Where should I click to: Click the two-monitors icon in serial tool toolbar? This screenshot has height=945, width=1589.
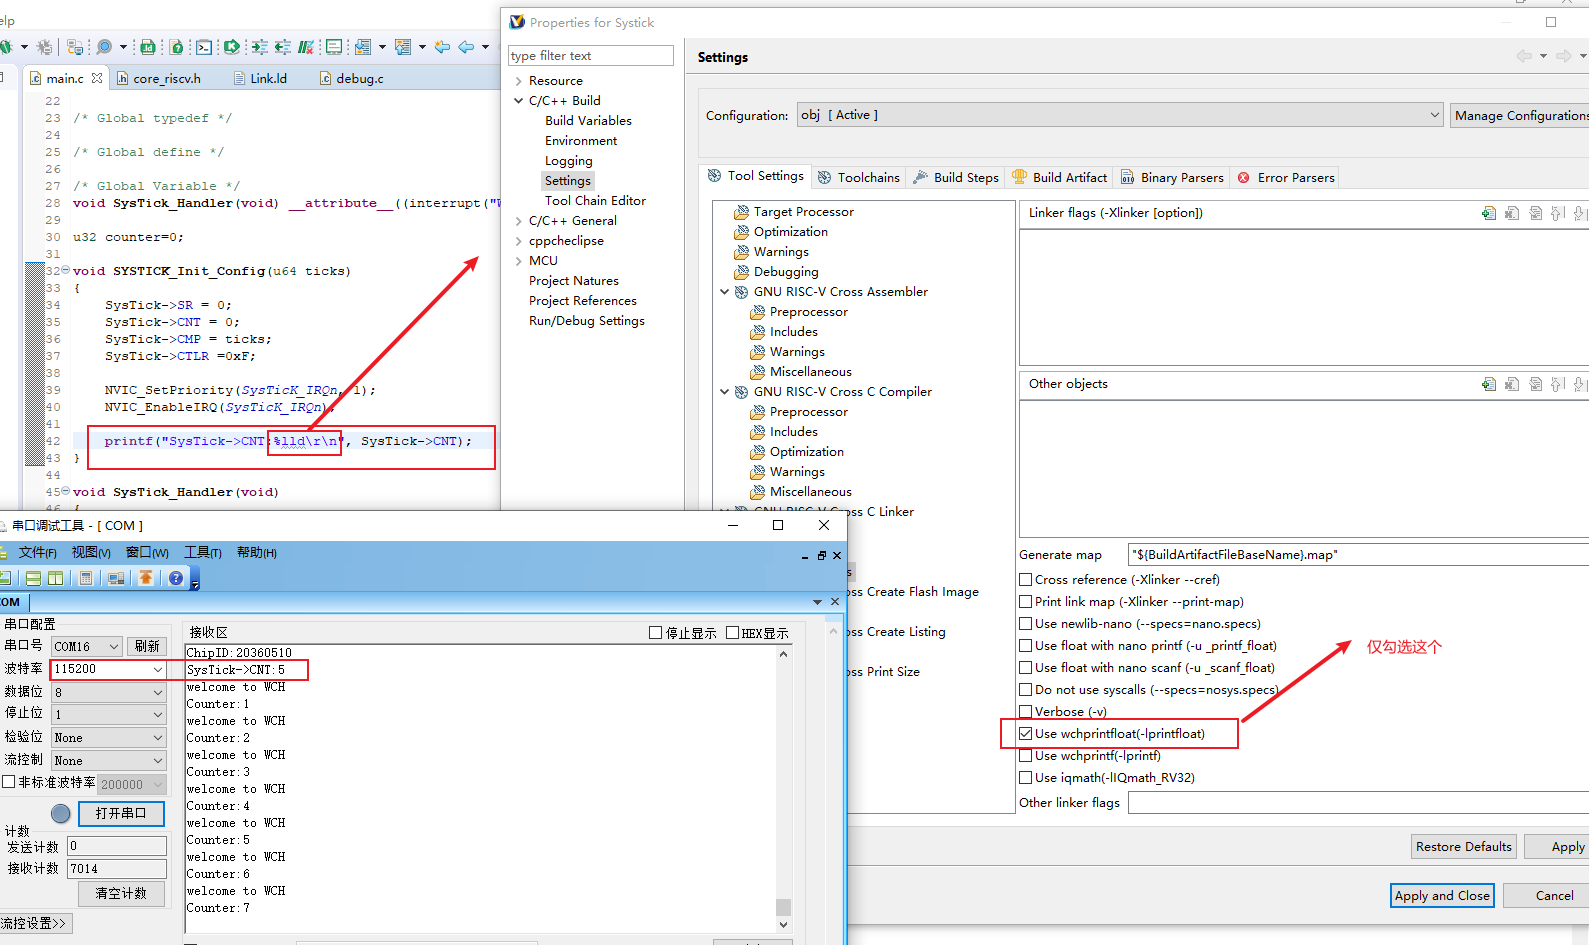coord(116,578)
